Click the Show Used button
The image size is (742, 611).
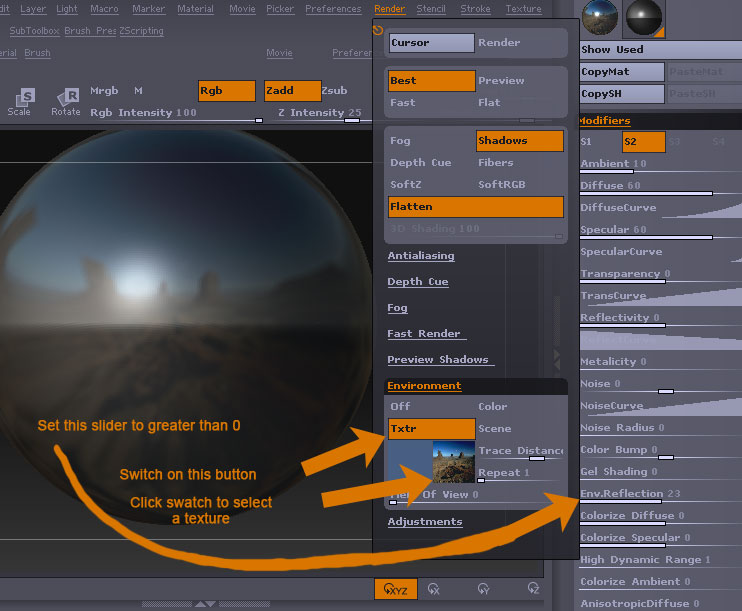click(x=661, y=49)
